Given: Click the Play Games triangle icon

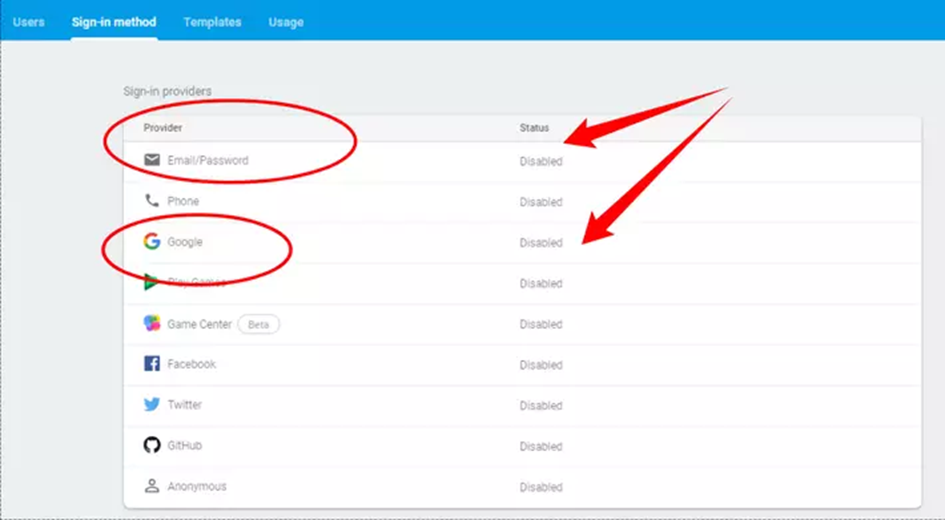Looking at the screenshot, I should [x=152, y=283].
